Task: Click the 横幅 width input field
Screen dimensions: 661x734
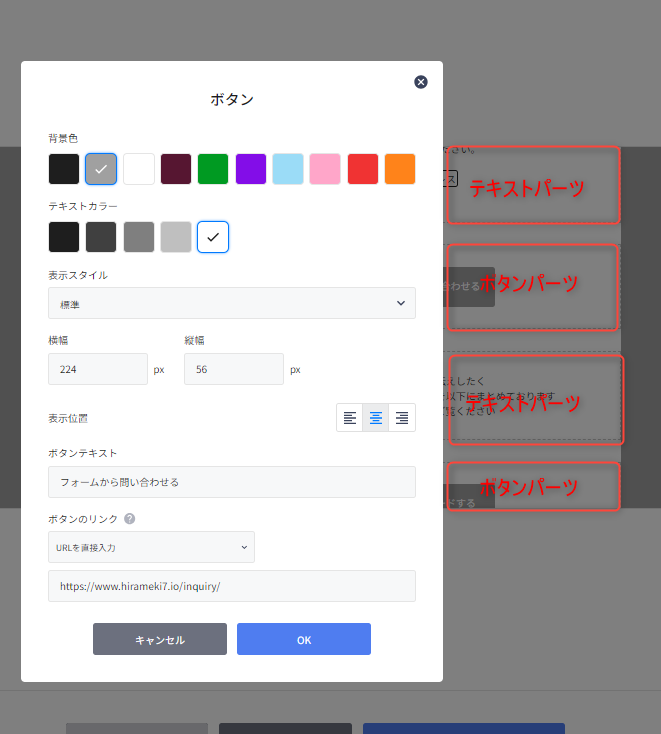Action: 98,369
